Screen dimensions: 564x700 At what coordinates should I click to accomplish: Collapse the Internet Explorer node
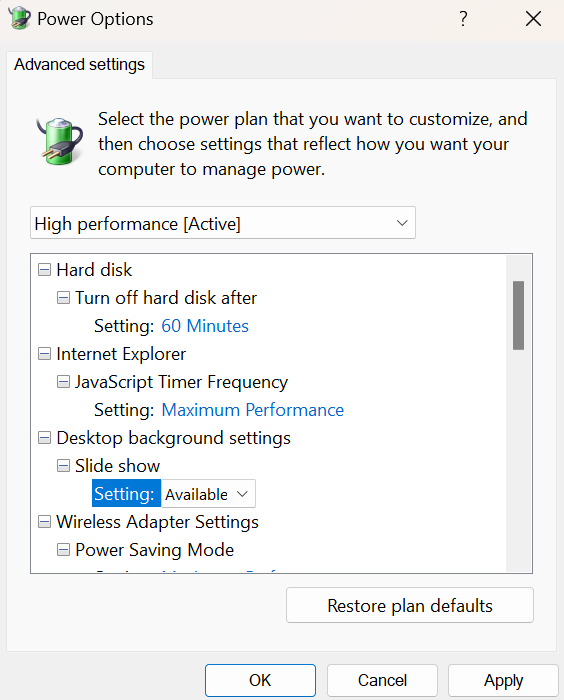click(44, 354)
